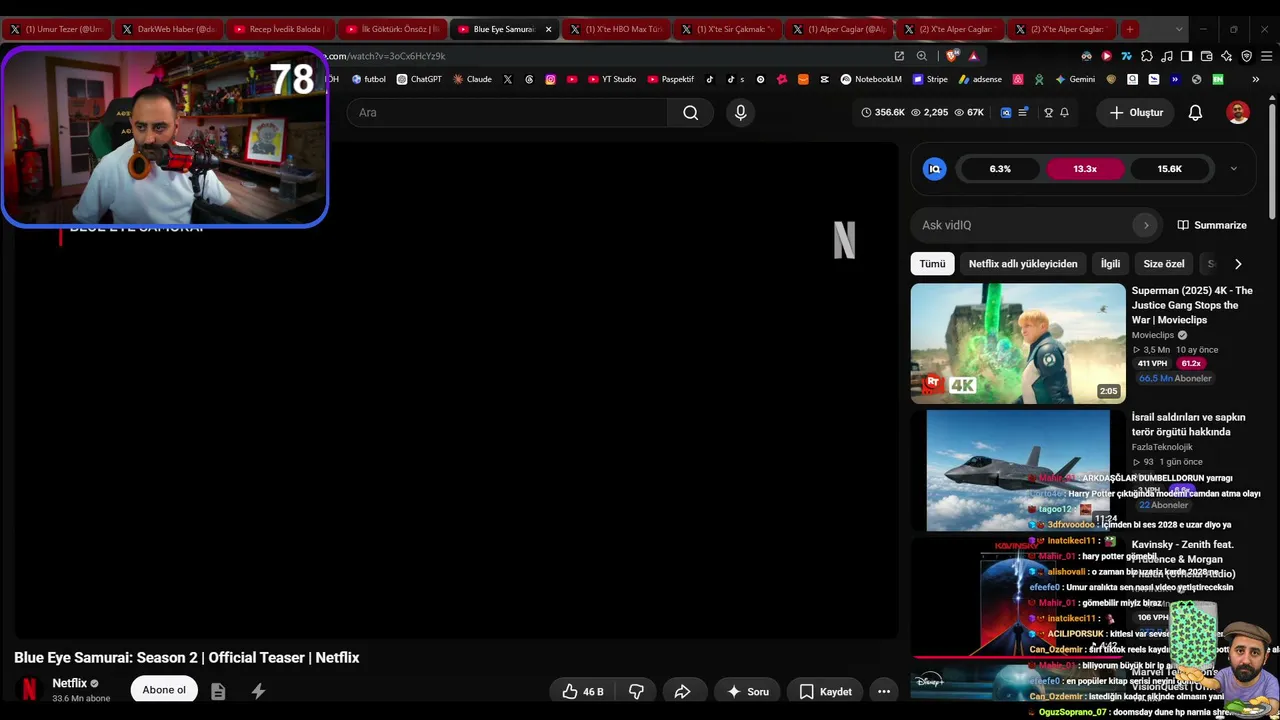Click the lightning bolt icon beside Abone ol
The height and width of the screenshot is (720, 1280).
tap(258, 691)
